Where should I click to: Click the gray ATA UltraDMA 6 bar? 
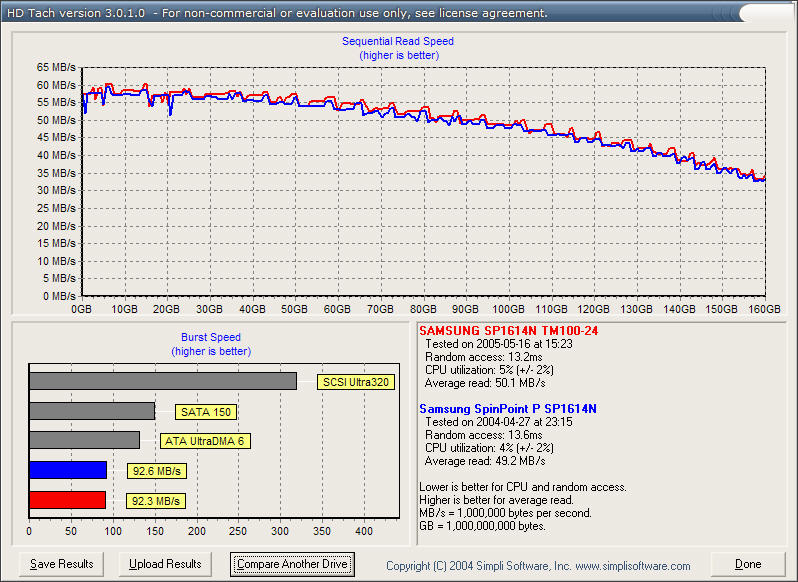coord(84,440)
